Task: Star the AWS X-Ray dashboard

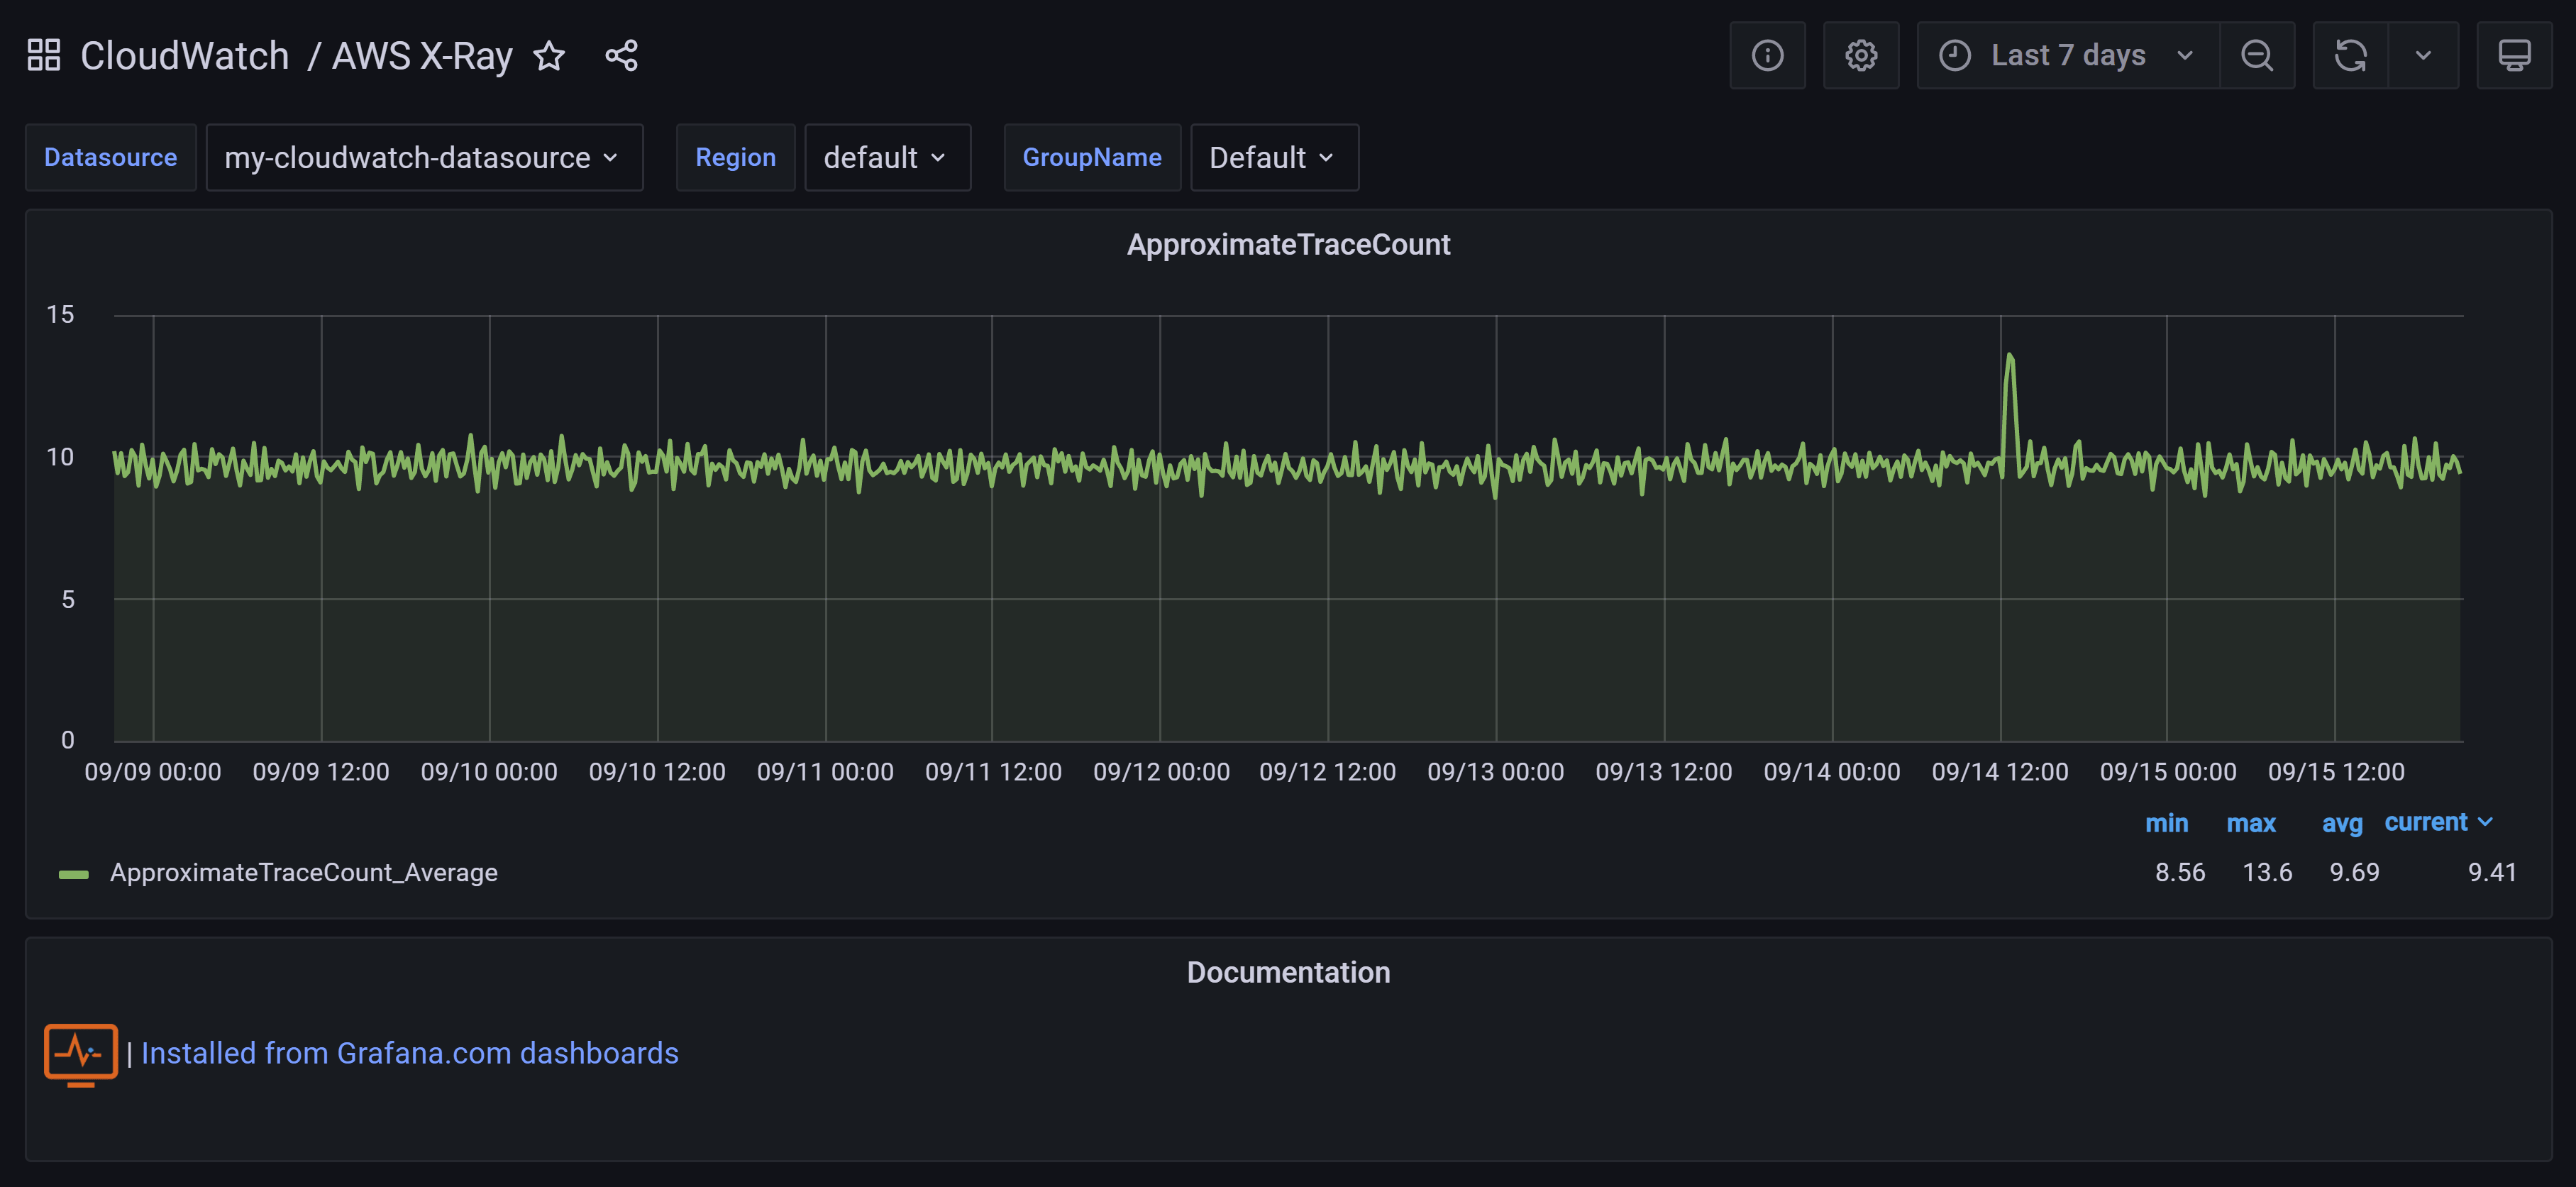Action: 549,55
